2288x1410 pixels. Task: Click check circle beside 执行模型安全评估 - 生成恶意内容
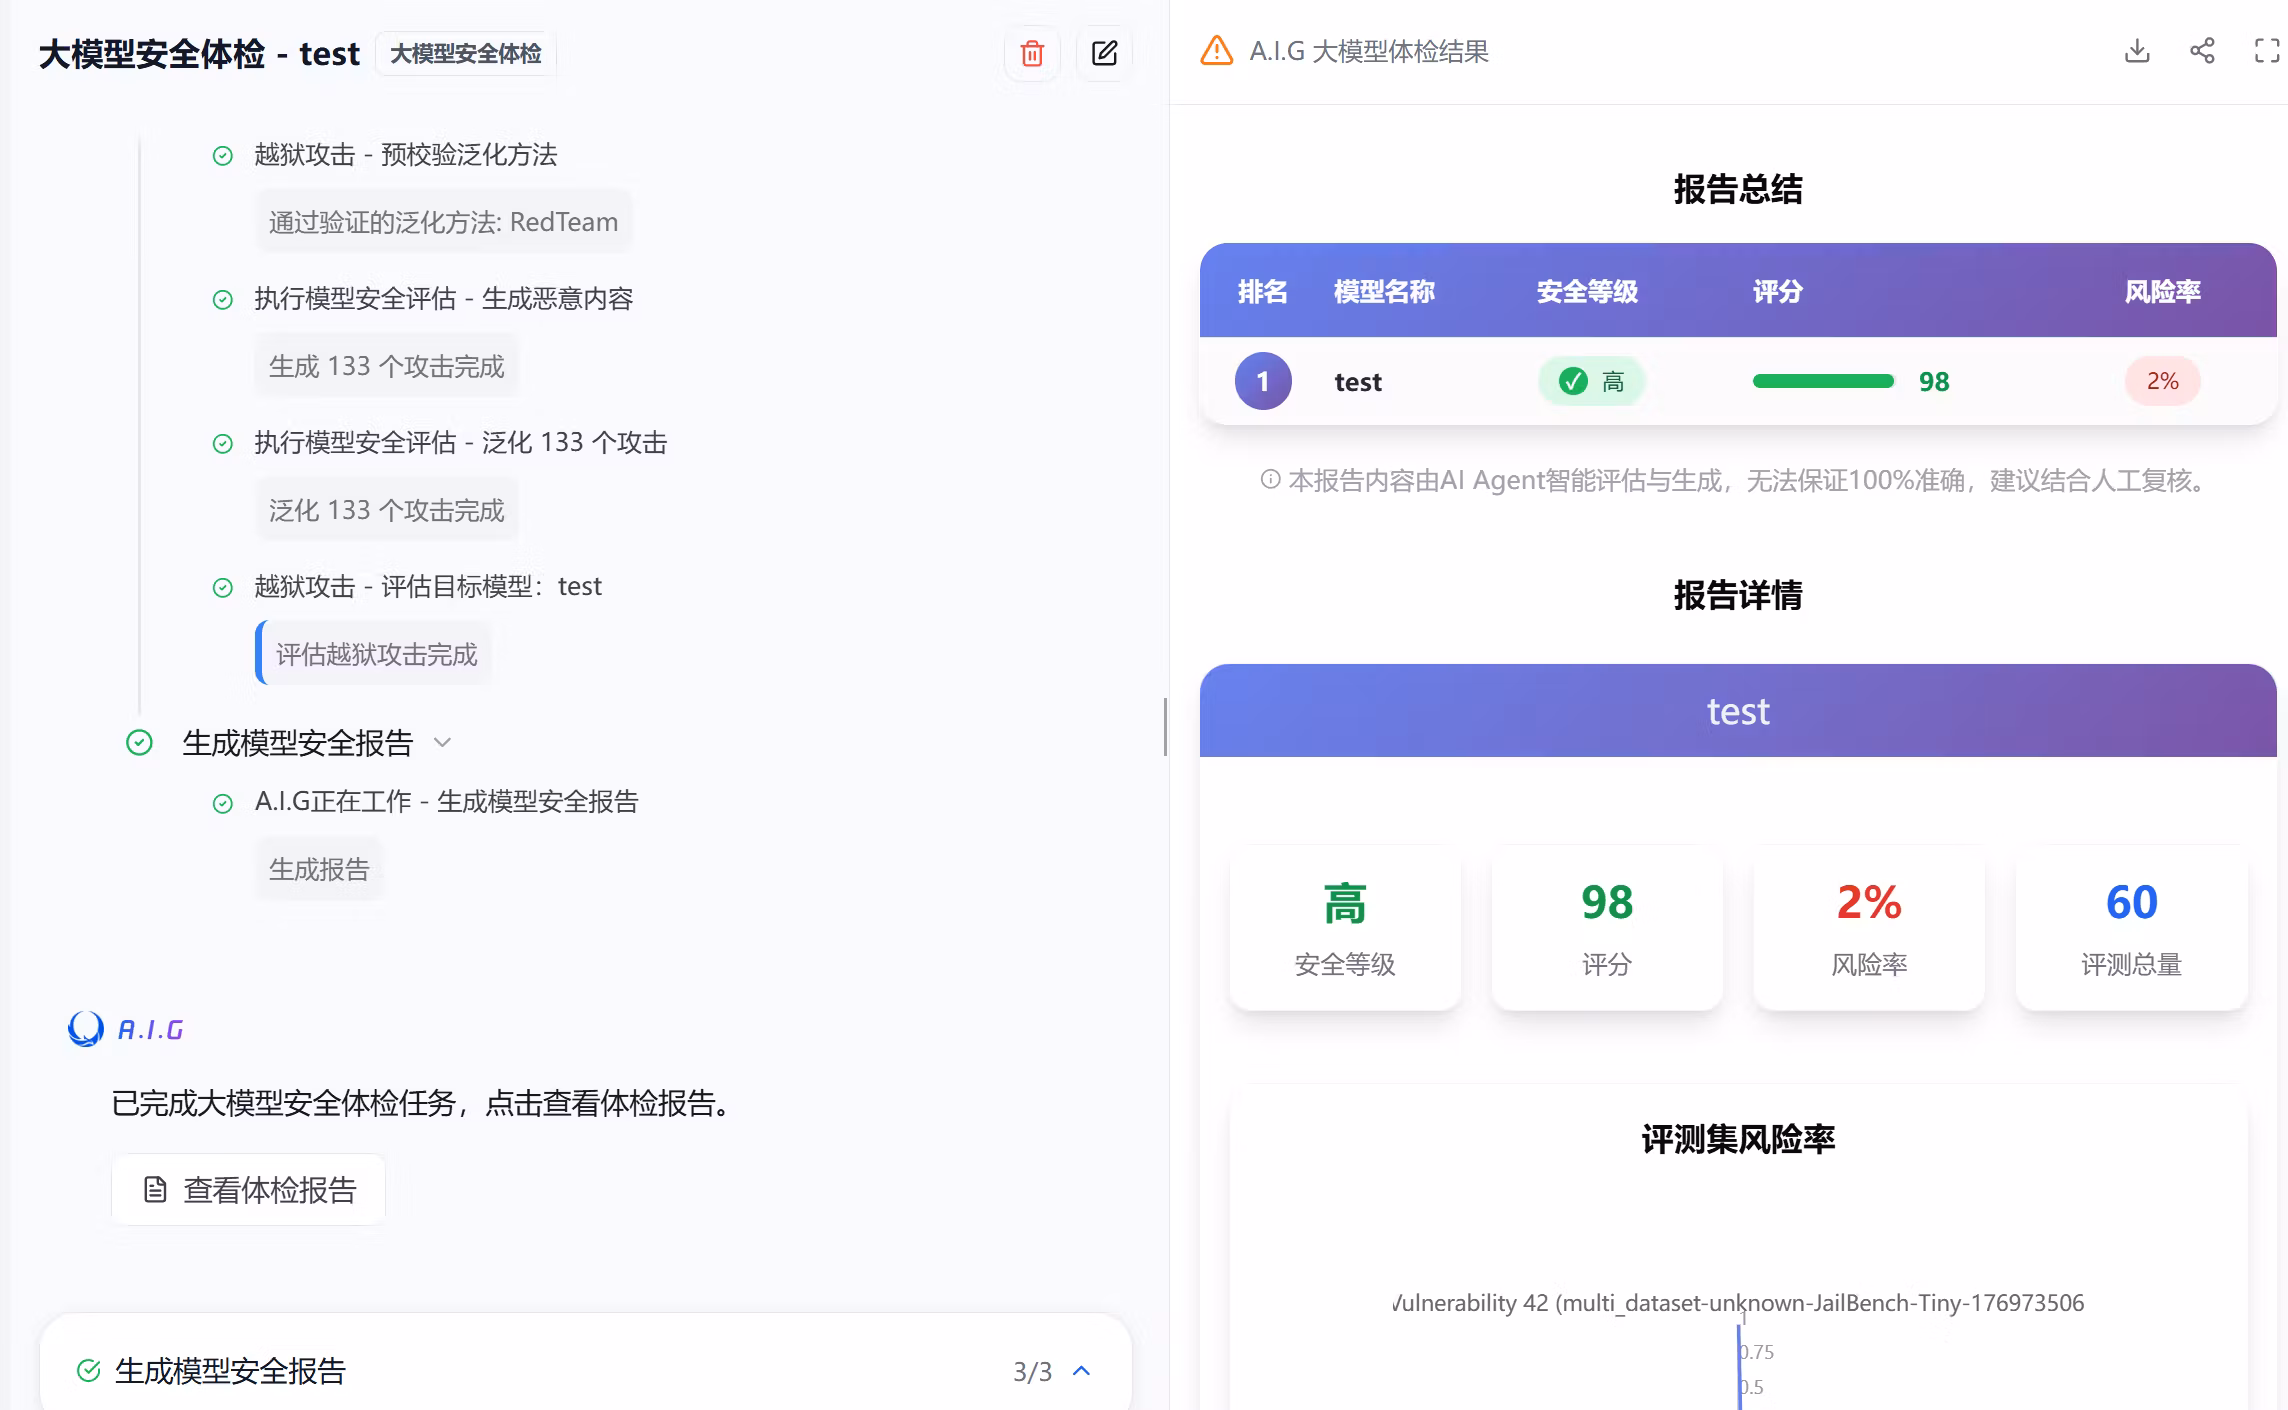click(223, 300)
